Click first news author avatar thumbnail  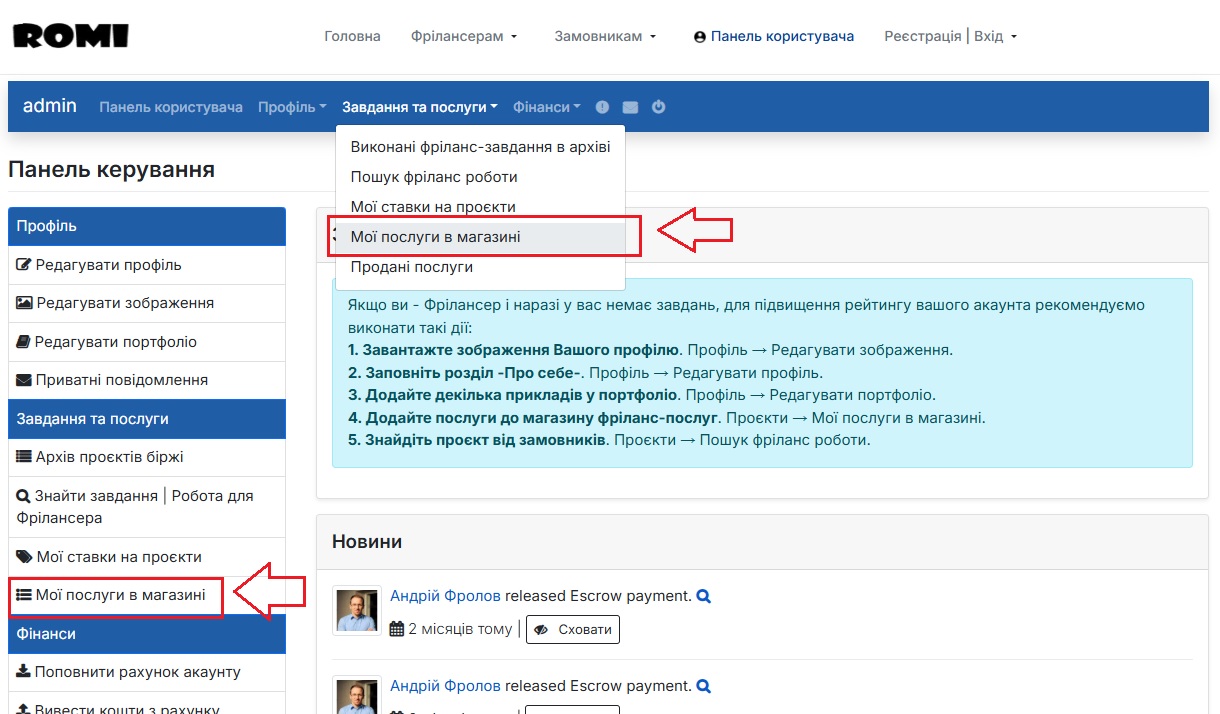pos(357,611)
